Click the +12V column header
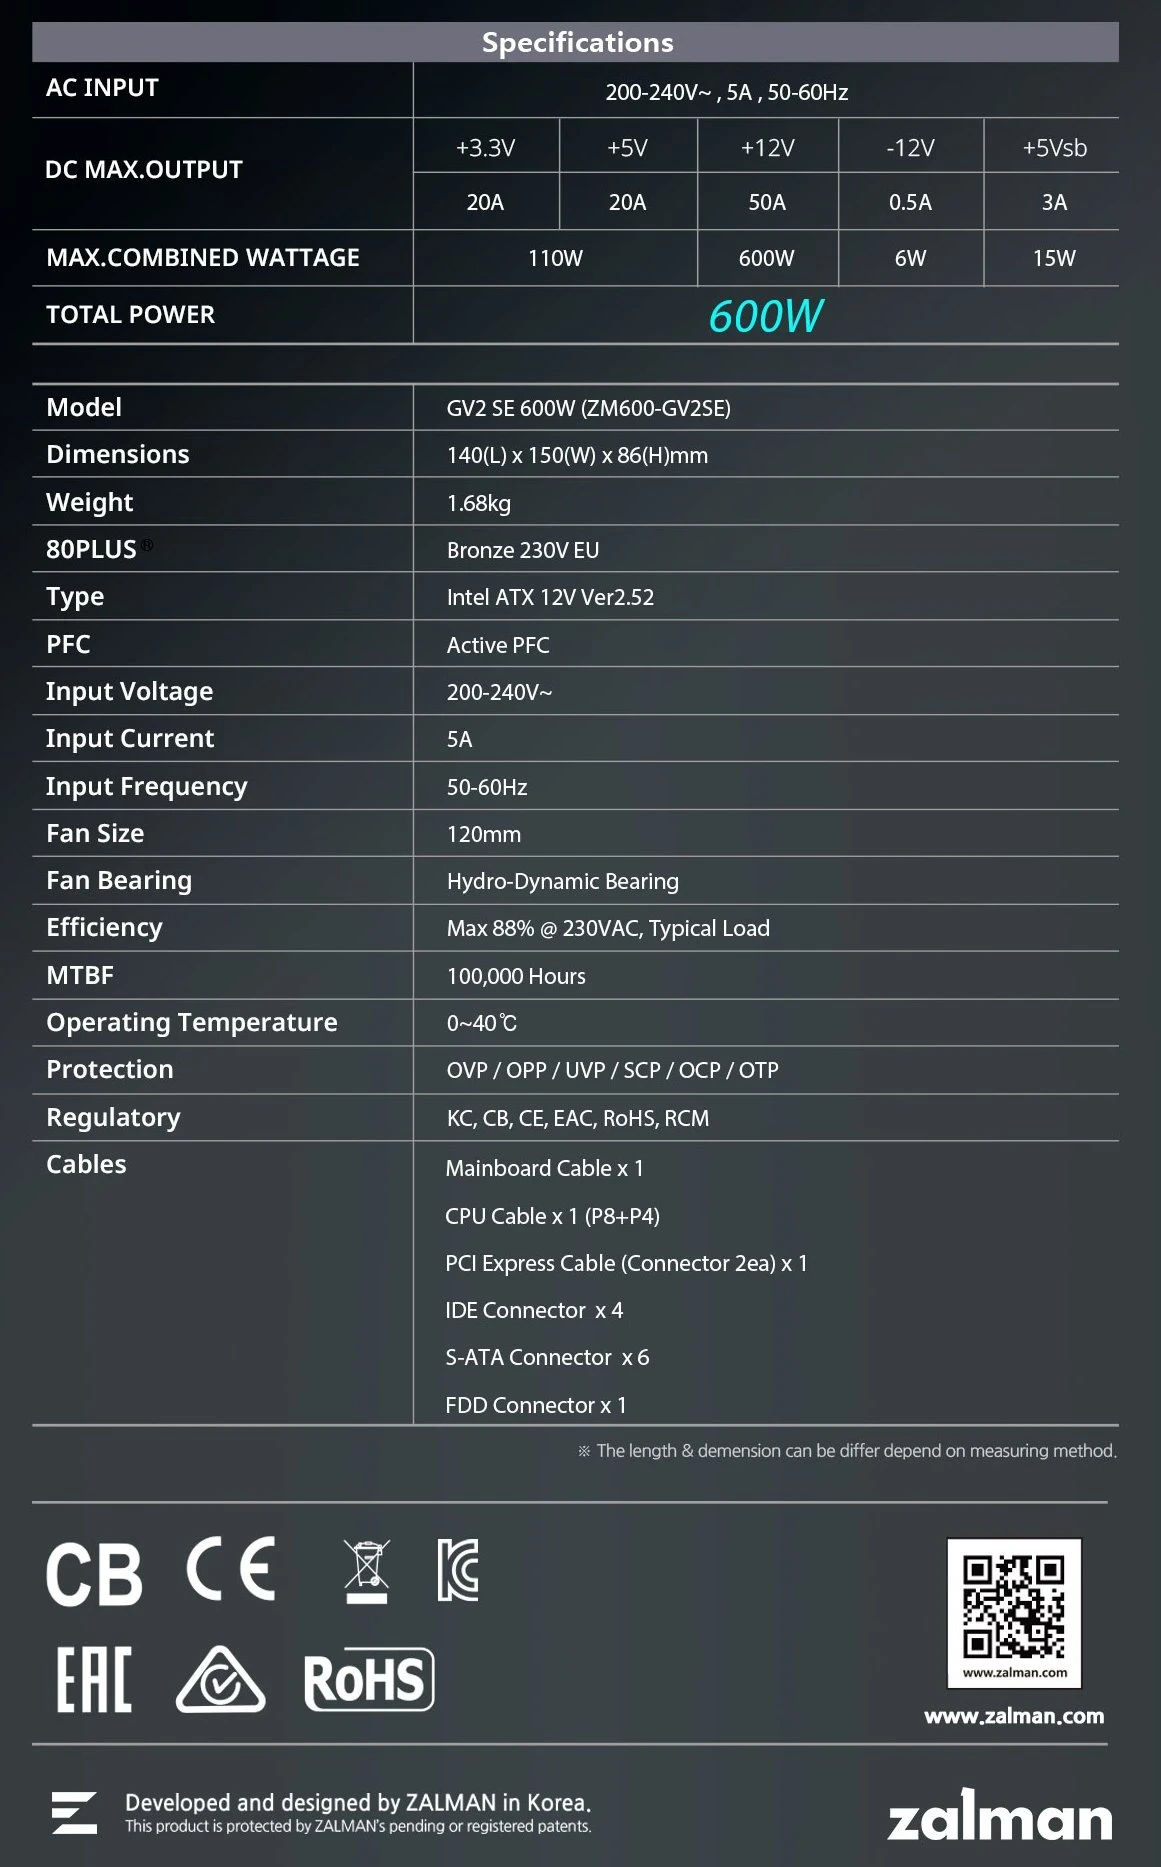Viewport: 1161px width, 1867px height. (x=767, y=148)
